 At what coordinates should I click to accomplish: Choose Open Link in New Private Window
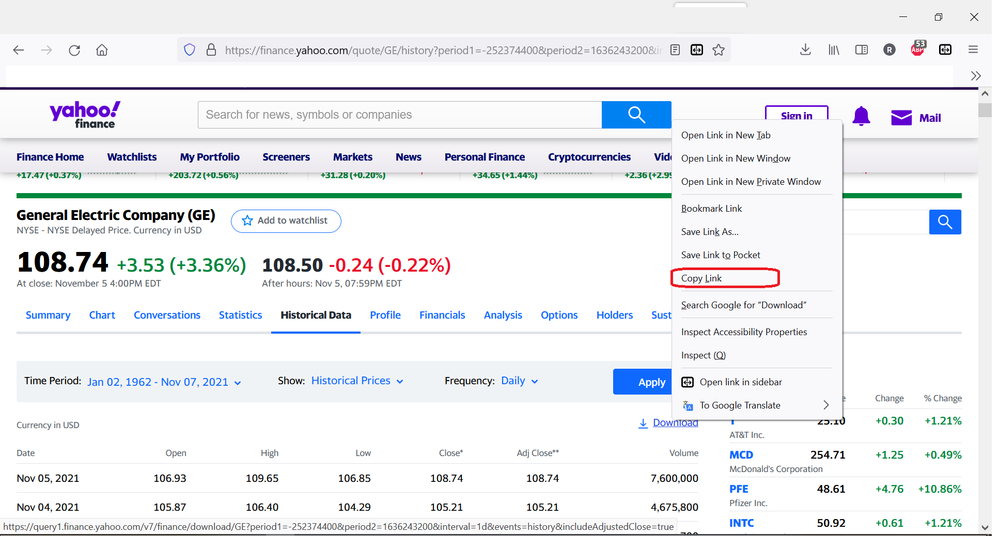751,182
